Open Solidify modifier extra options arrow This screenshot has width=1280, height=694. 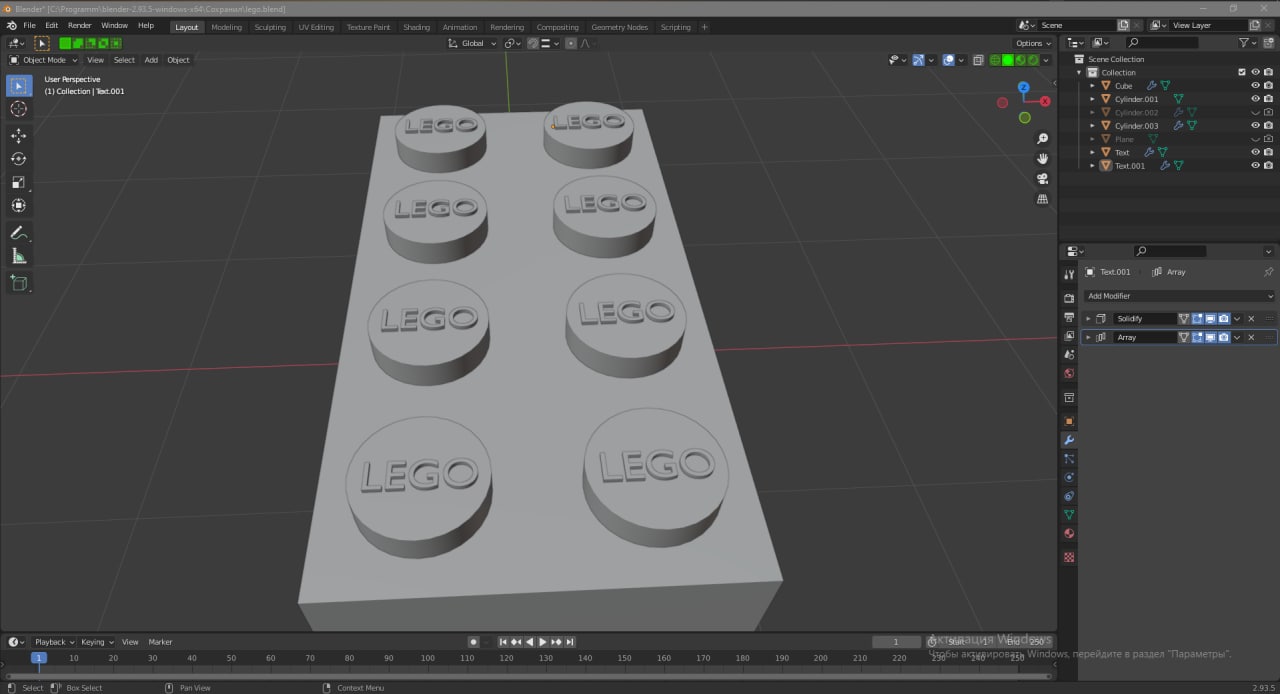pos(1237,319)
